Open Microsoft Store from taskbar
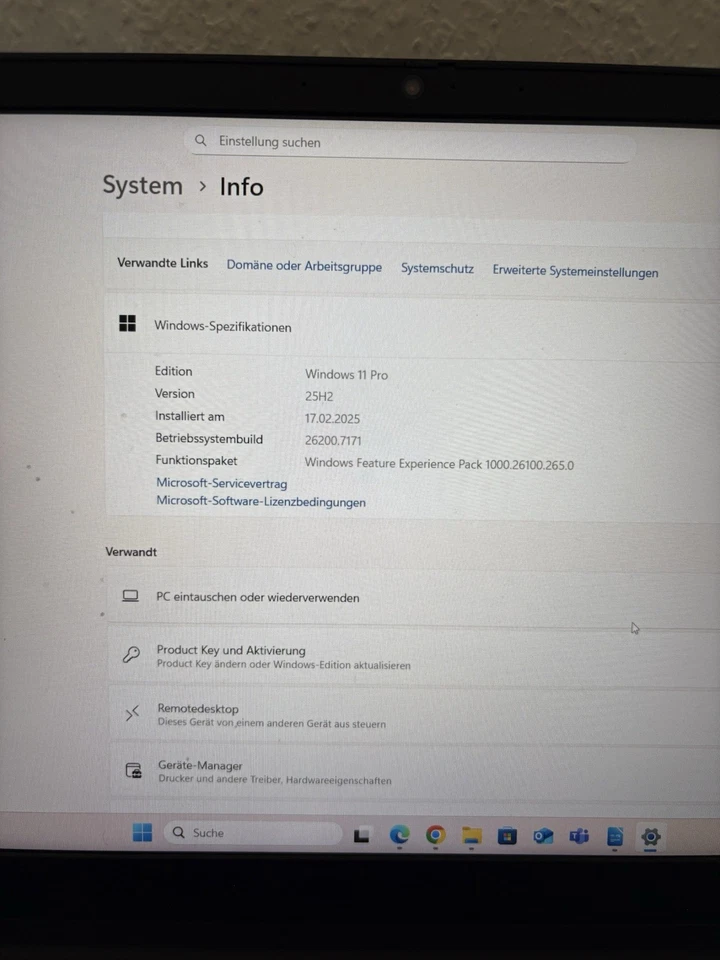720x960 pixels. pyautogui.click(x=507, y=836)
